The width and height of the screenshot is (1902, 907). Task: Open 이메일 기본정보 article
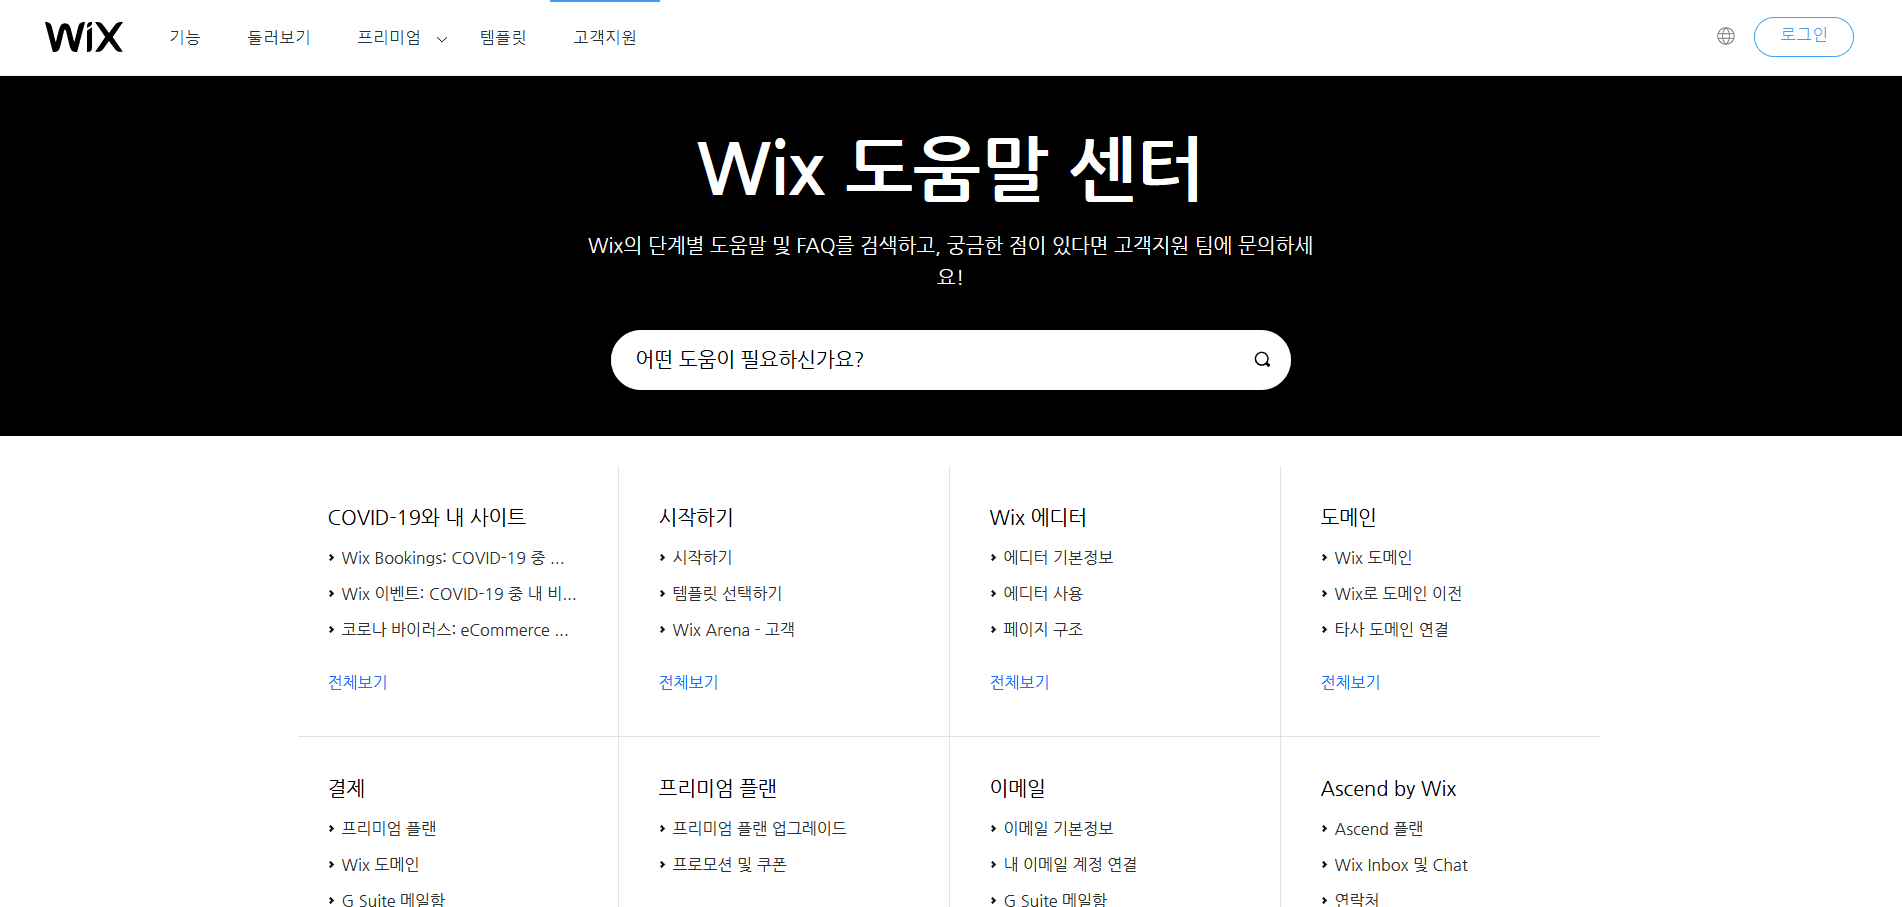click(x=1058, y=828)
